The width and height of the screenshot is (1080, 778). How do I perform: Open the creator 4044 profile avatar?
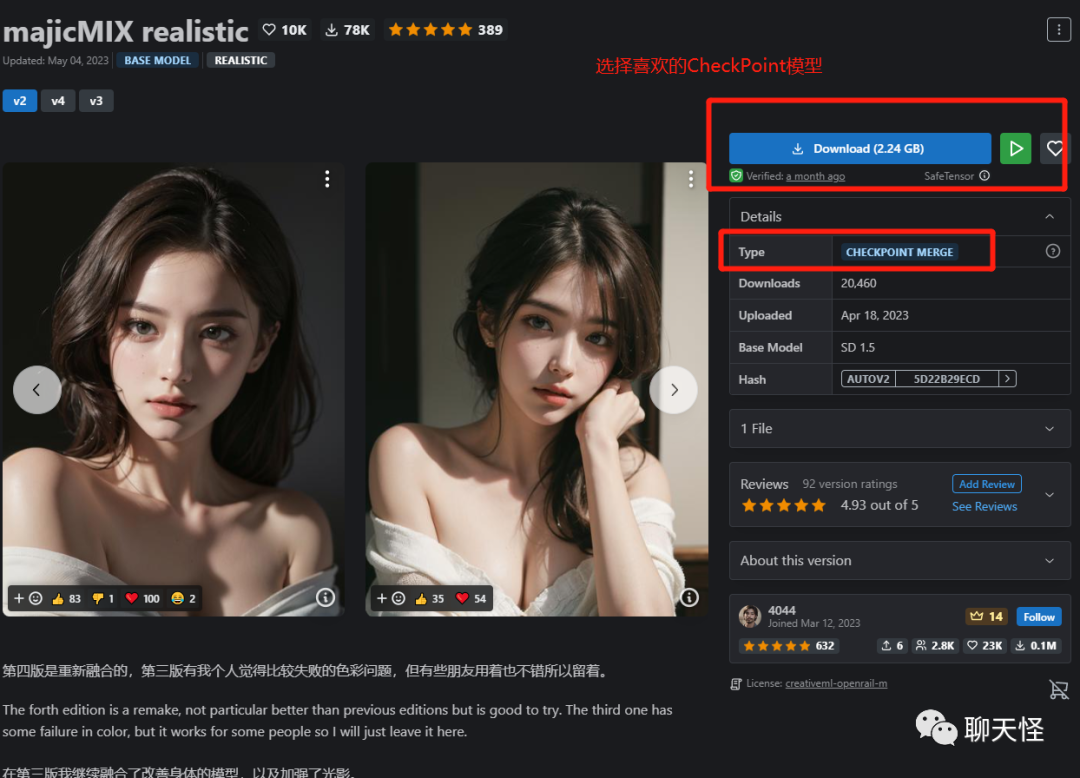(x=749, y=616)
